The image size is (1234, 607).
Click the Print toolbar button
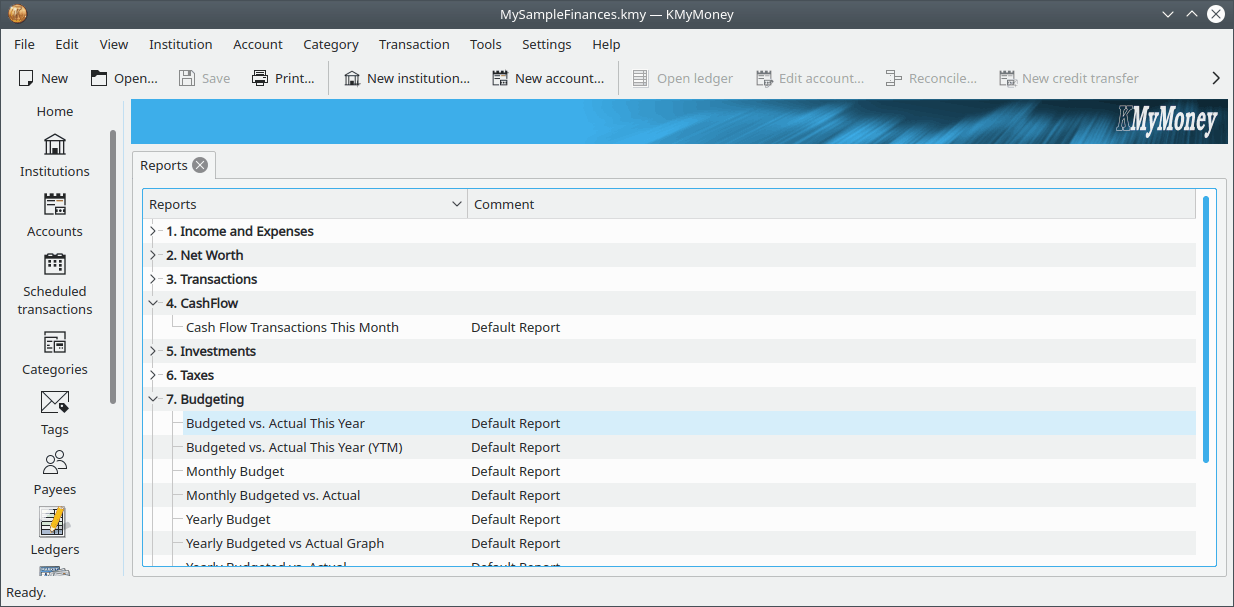pyautogui.click(x=283, y=78)
